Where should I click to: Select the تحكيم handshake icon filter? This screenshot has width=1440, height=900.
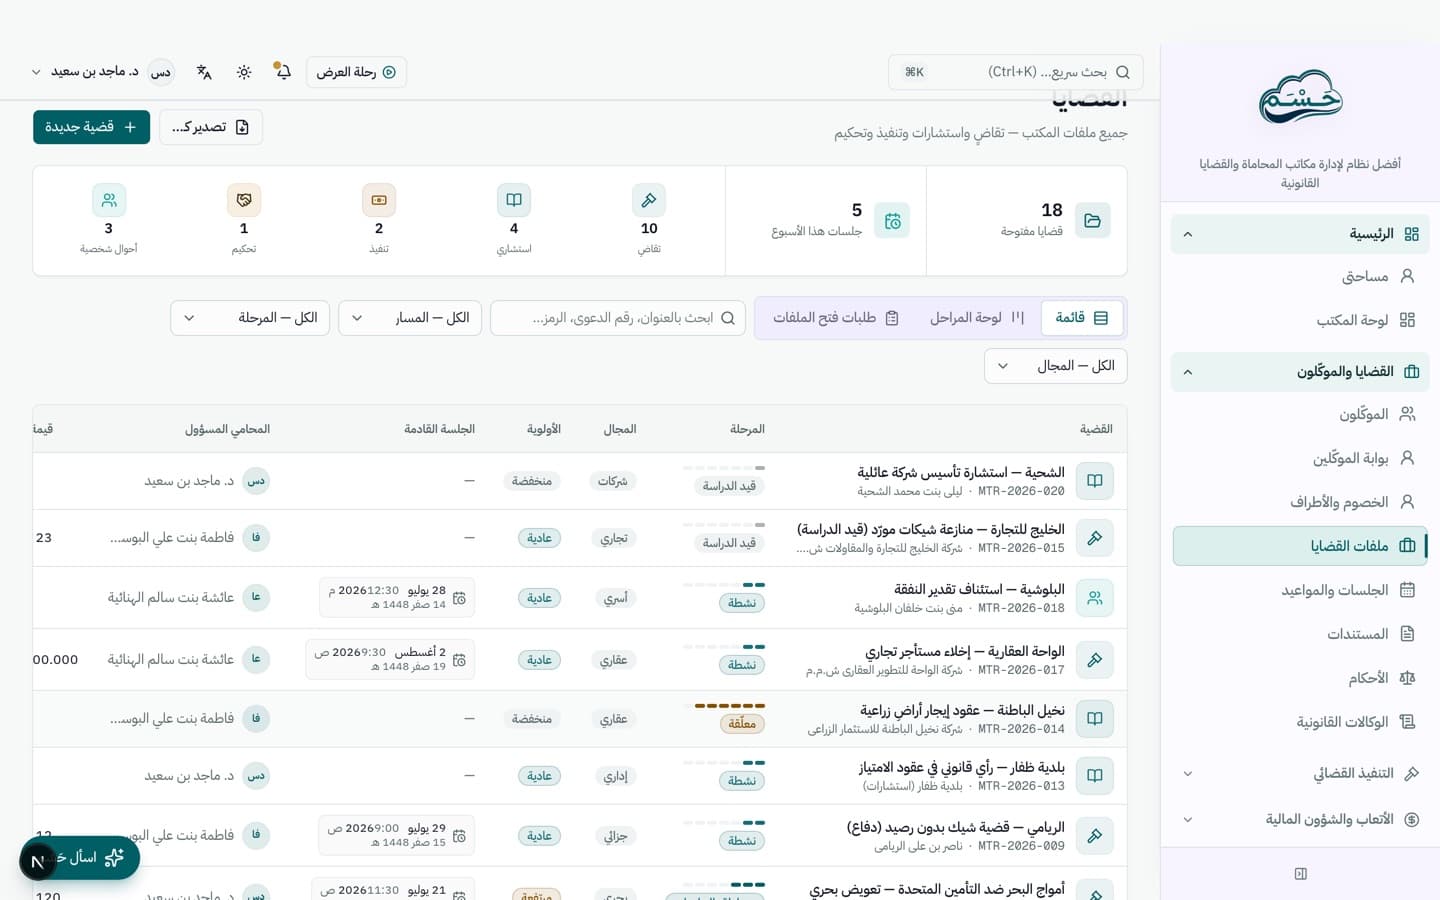pyautogui.click(x=244, y=200)
